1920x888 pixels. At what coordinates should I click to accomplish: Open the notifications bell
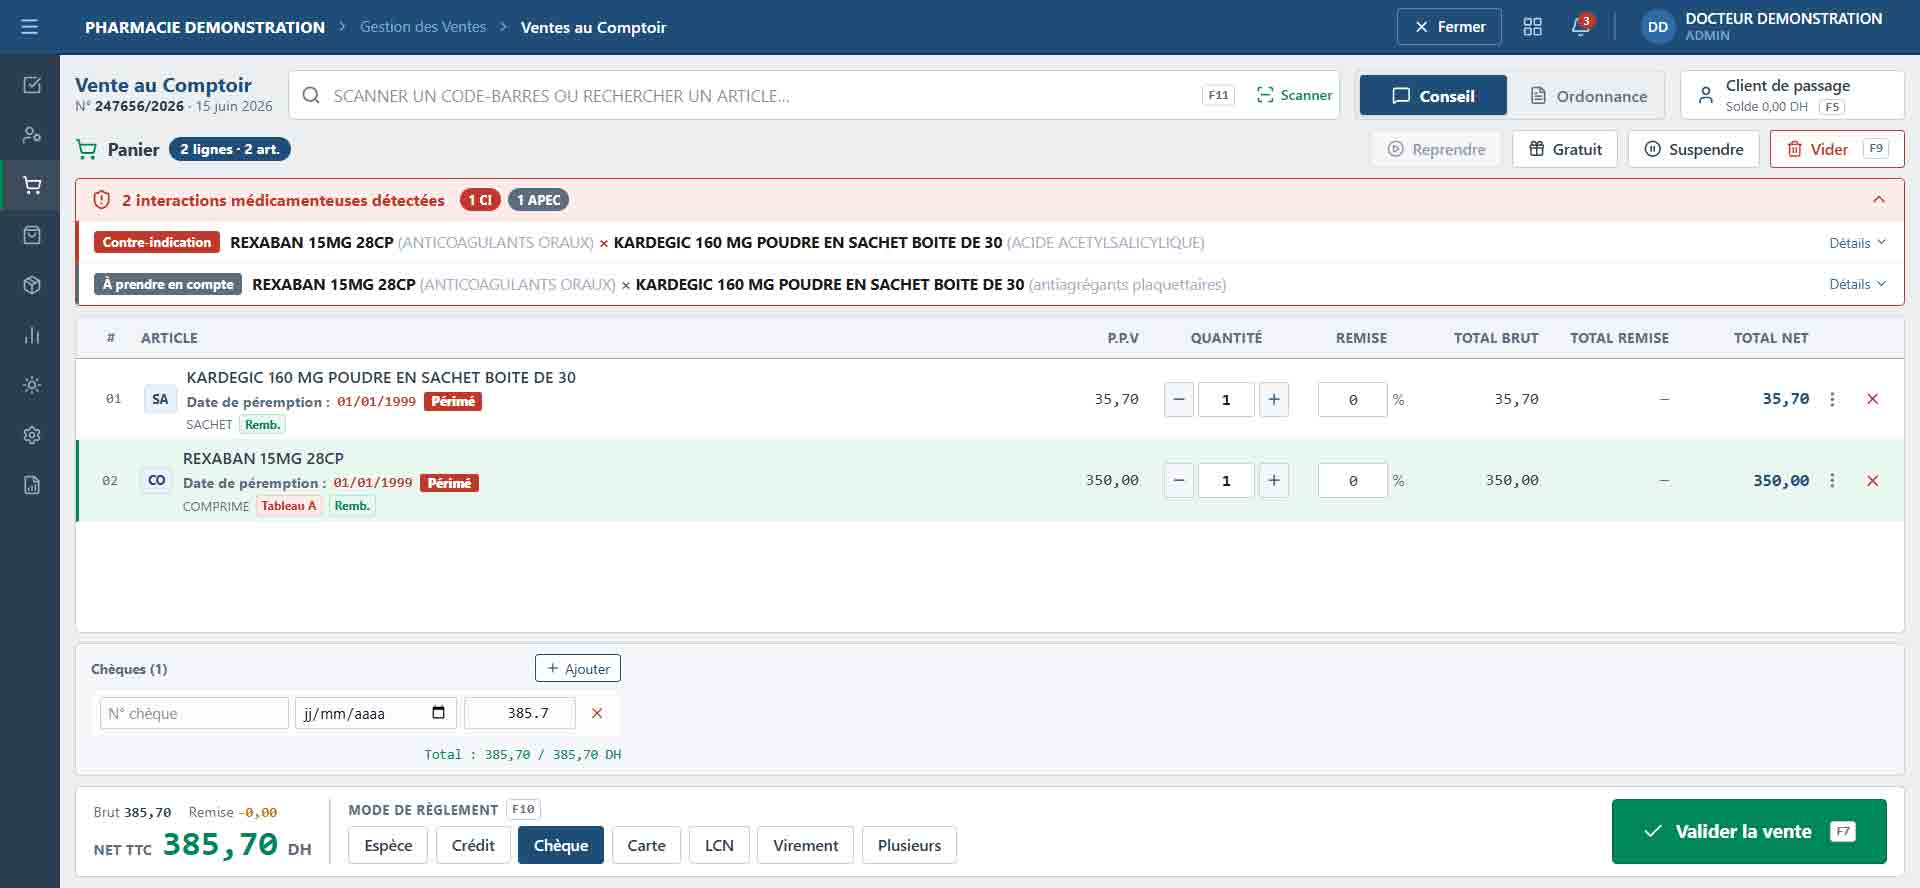pos(1580,26)
